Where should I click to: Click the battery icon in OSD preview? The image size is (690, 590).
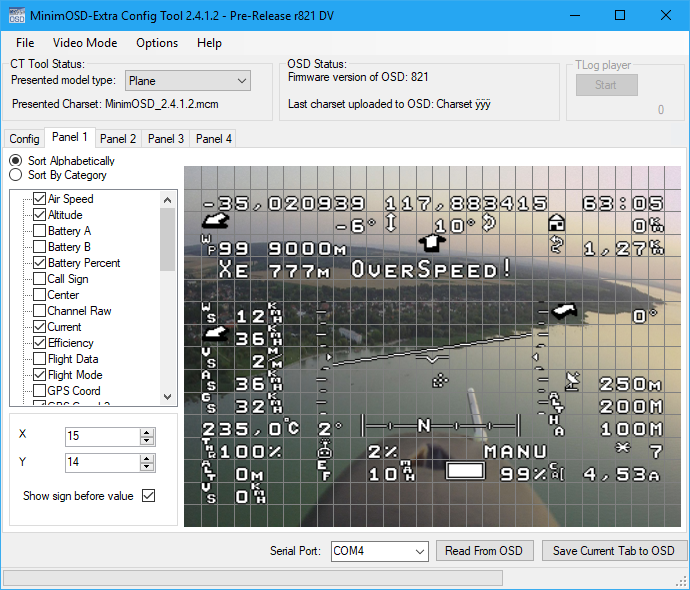(x=463, y=472)
